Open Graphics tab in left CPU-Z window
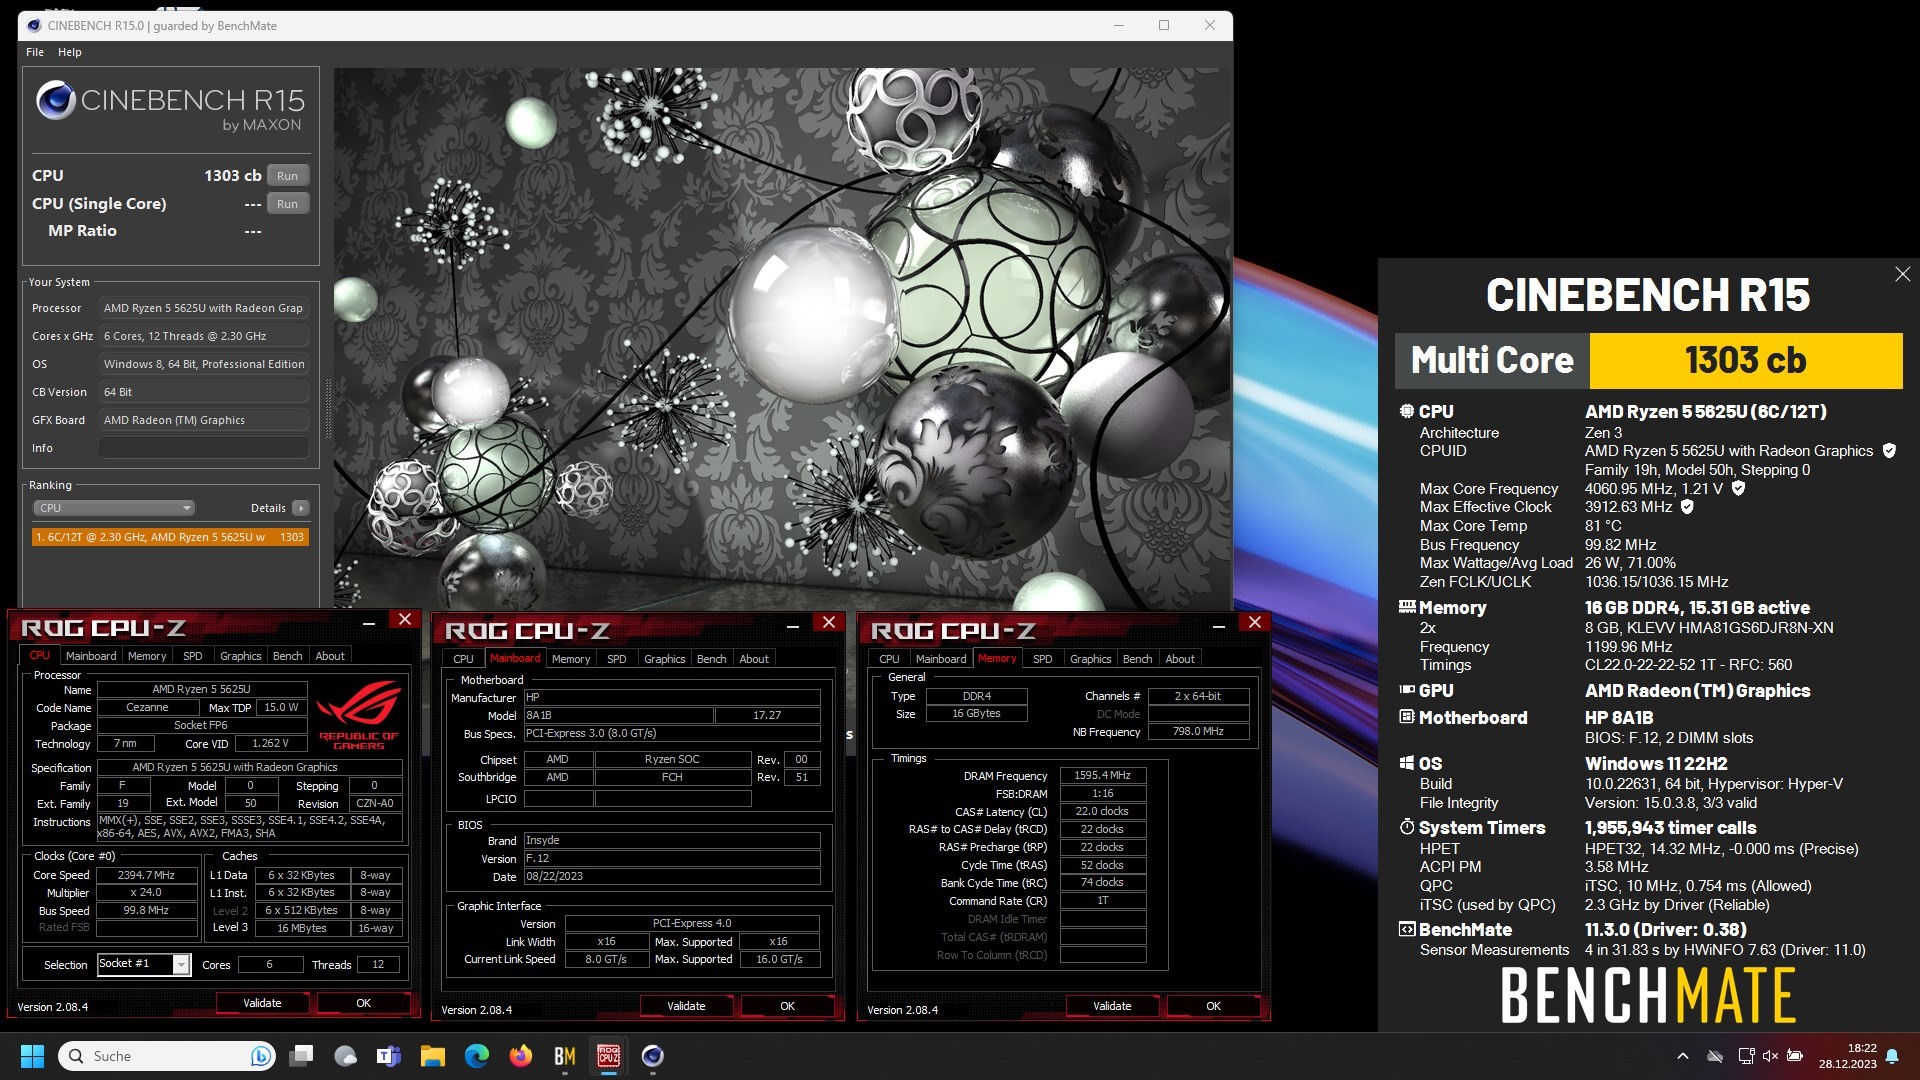This screenshot has height=1080, width=1920. pyautogui.click(x=240, y=656)
